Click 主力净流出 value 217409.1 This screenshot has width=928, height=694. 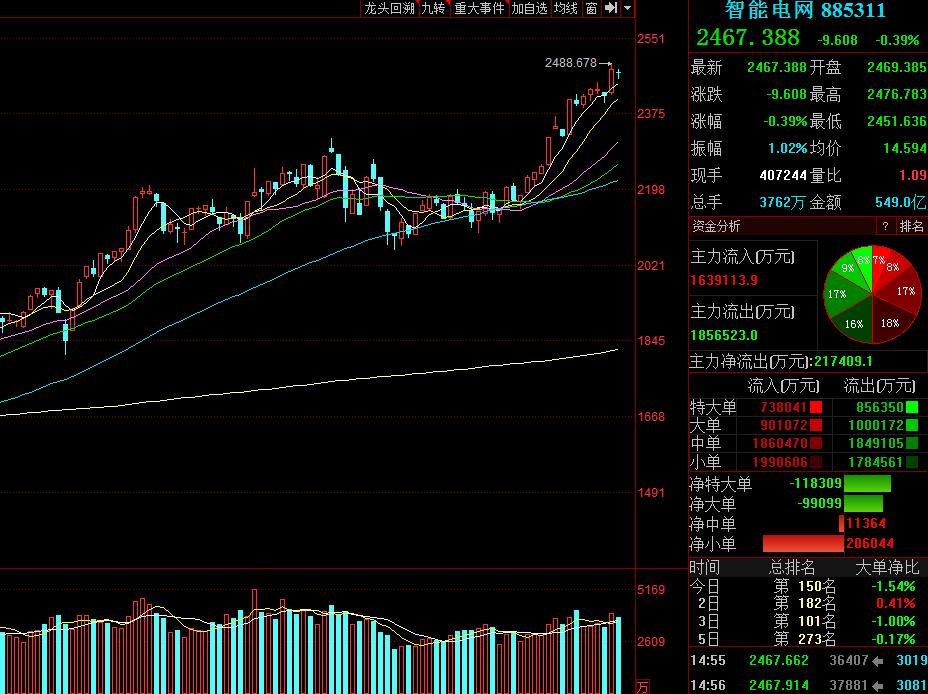coord(843,361)
